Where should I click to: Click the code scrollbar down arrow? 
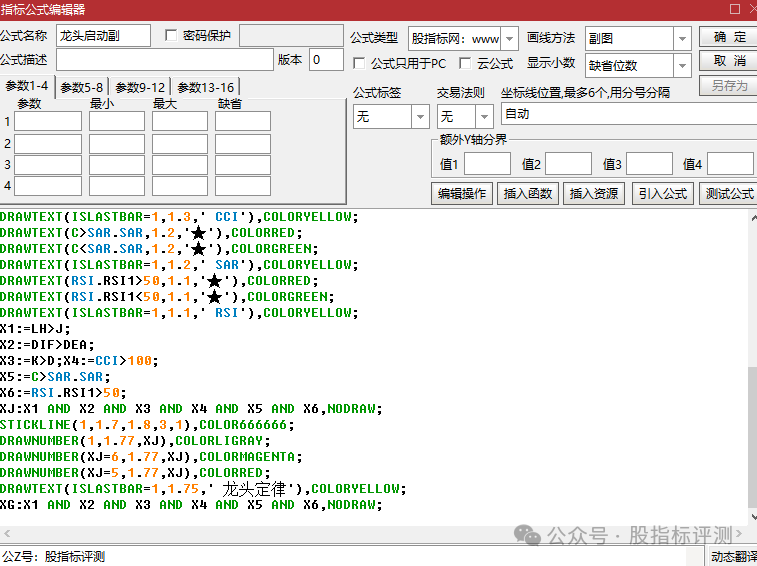753,517
